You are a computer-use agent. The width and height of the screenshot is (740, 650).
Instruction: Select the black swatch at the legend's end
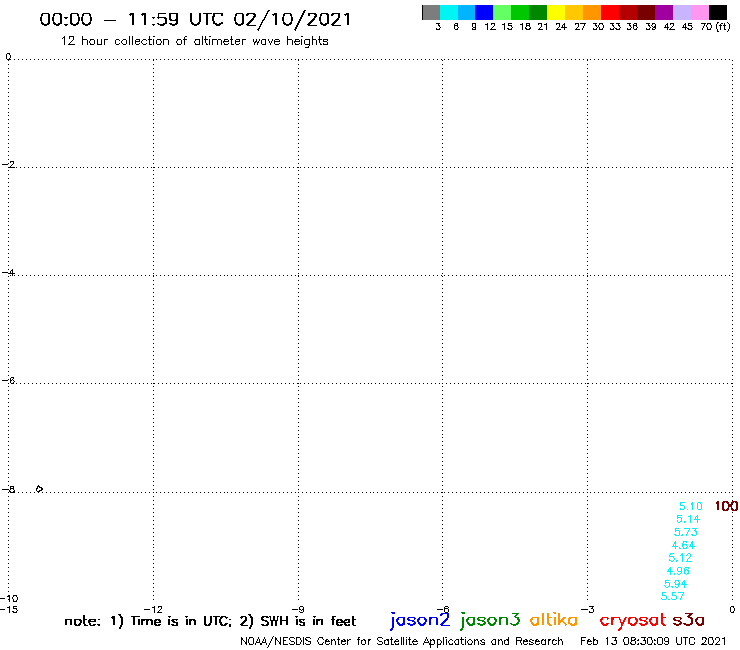(x=718, y=12)
